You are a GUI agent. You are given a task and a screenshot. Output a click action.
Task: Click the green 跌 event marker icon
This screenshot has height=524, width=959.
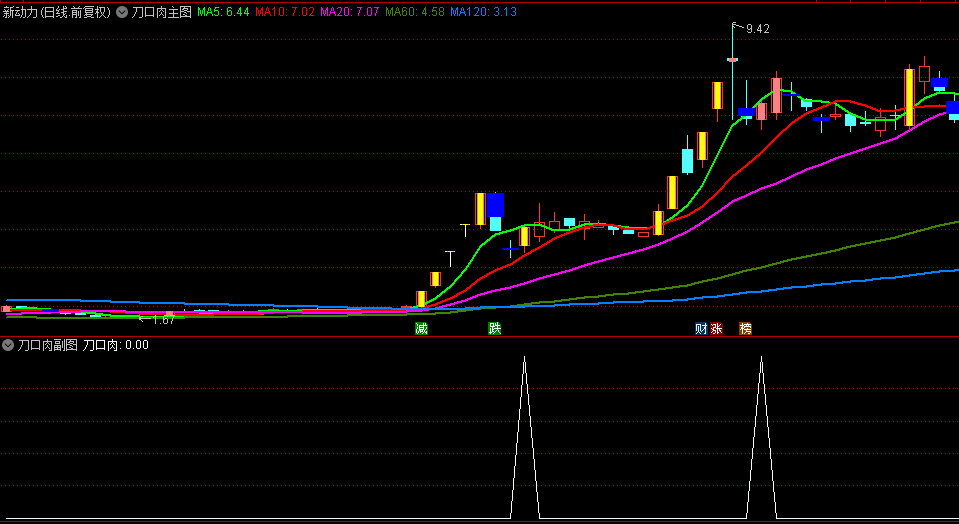pos(494,328)
